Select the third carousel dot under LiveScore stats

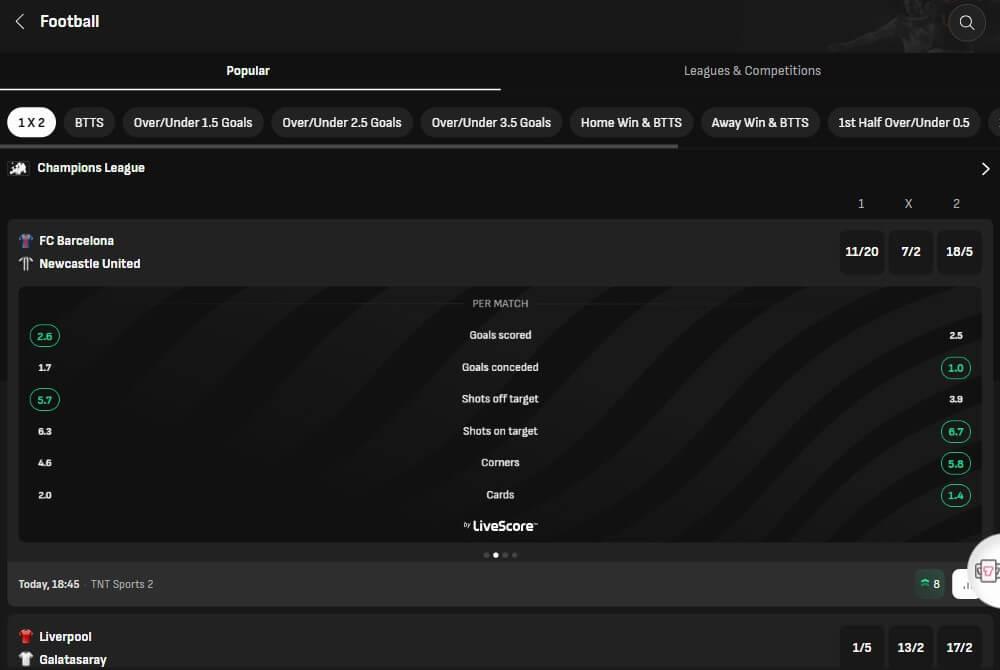(x=506, y=554)
